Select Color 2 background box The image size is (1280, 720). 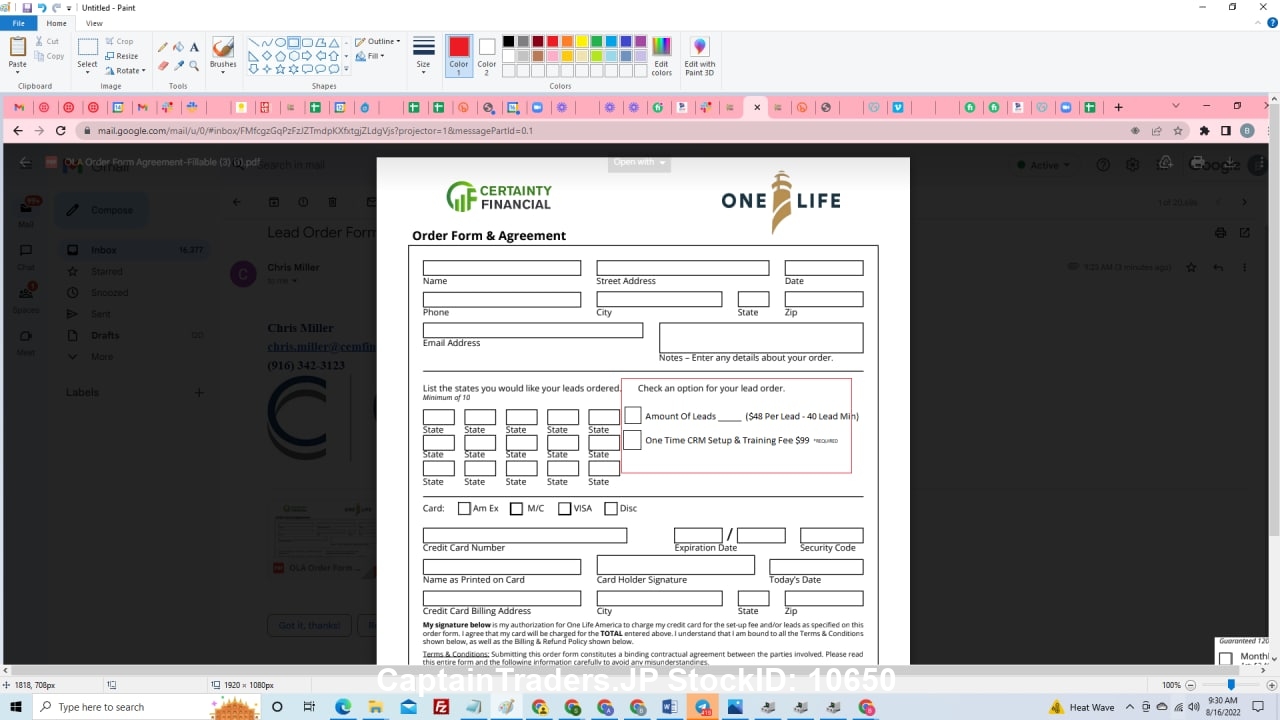pyautogui.click(x=487, y=55)
